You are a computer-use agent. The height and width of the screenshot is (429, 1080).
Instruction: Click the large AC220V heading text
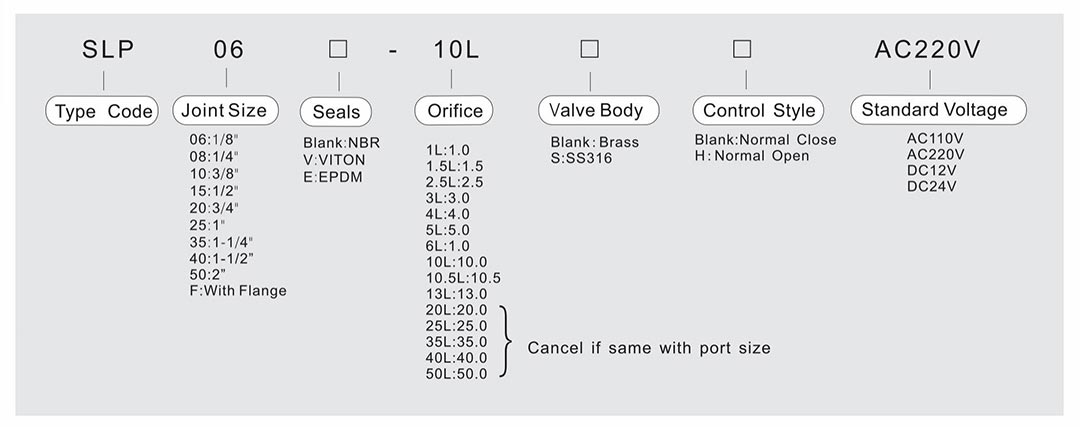click(x=928, y=50)
